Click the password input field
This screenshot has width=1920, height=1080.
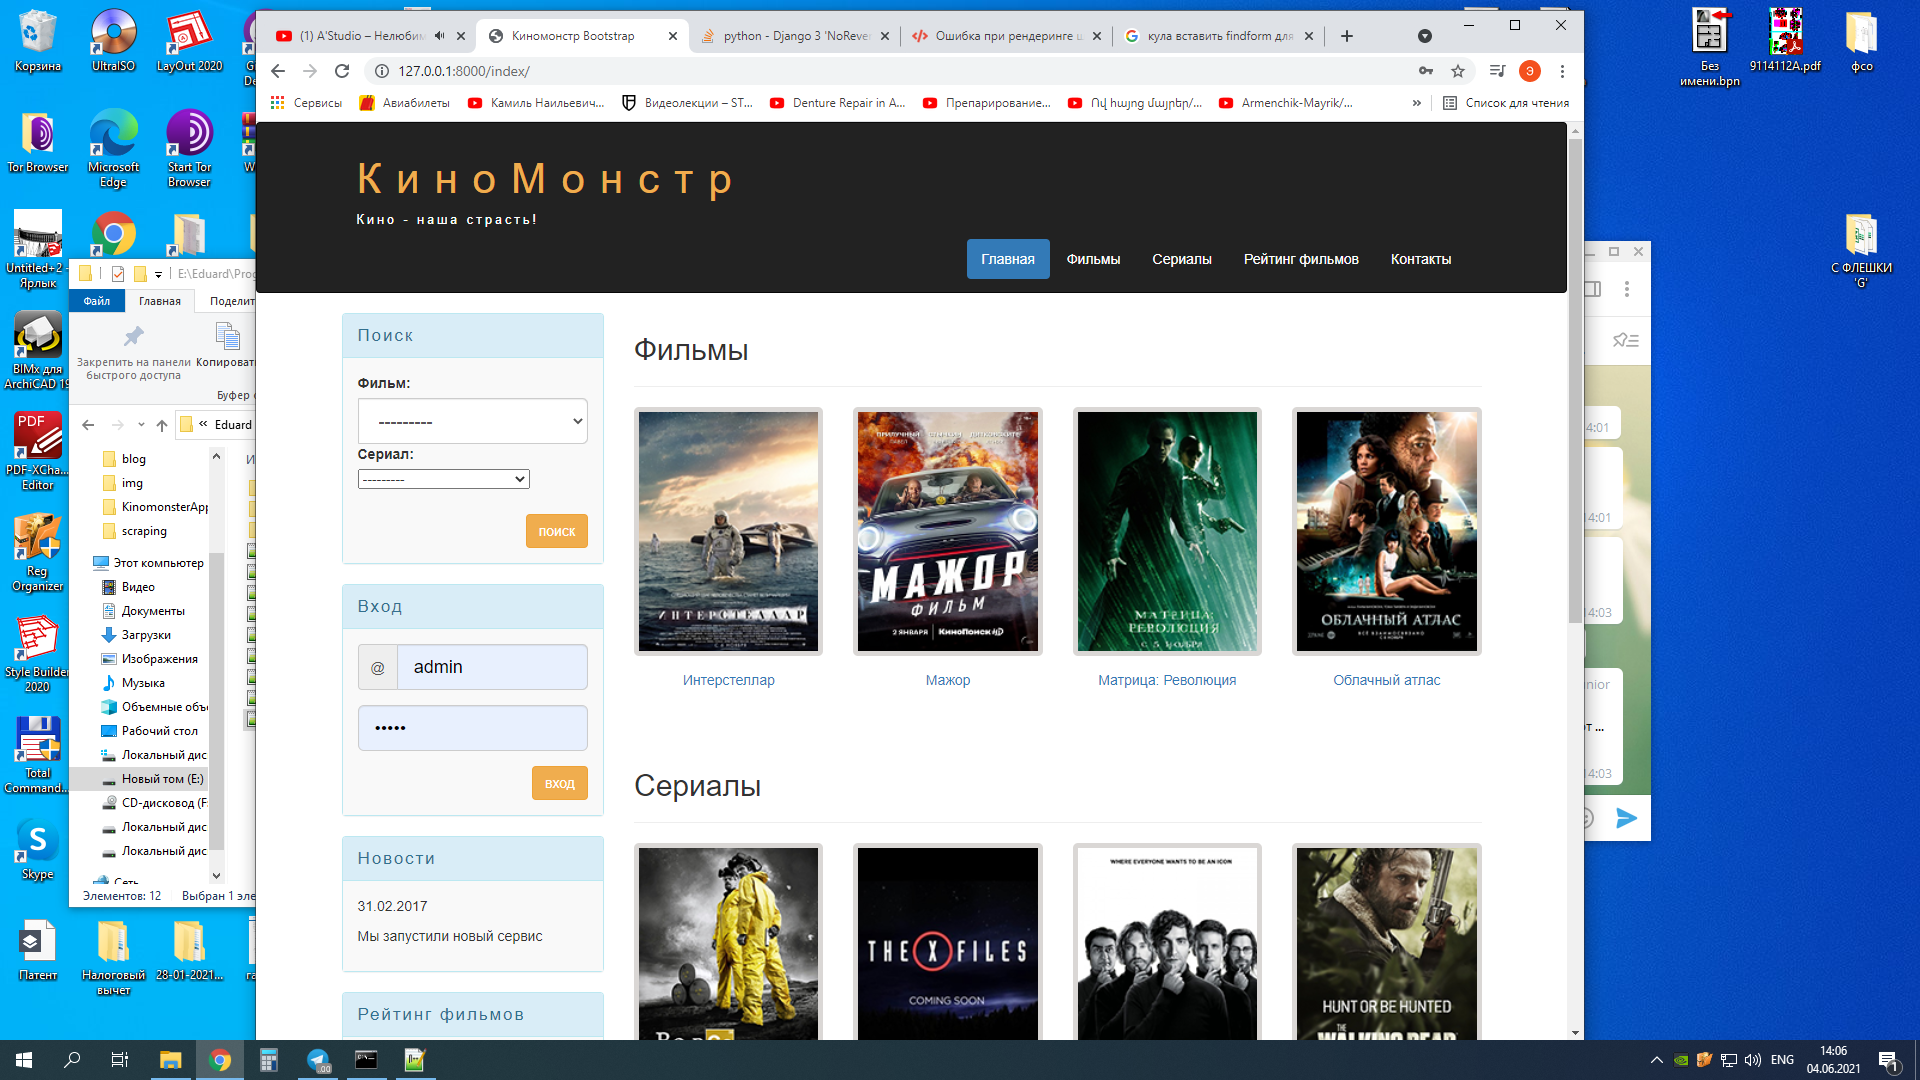[472, 728]
